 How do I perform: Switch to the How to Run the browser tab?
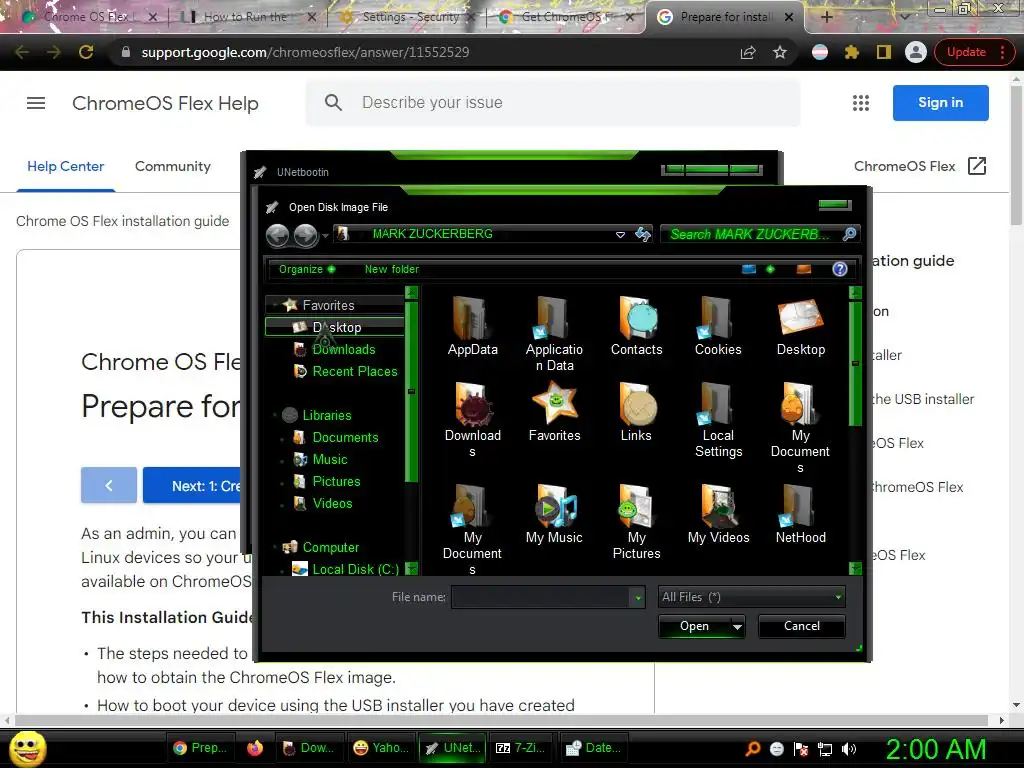[x=248, y=17]
